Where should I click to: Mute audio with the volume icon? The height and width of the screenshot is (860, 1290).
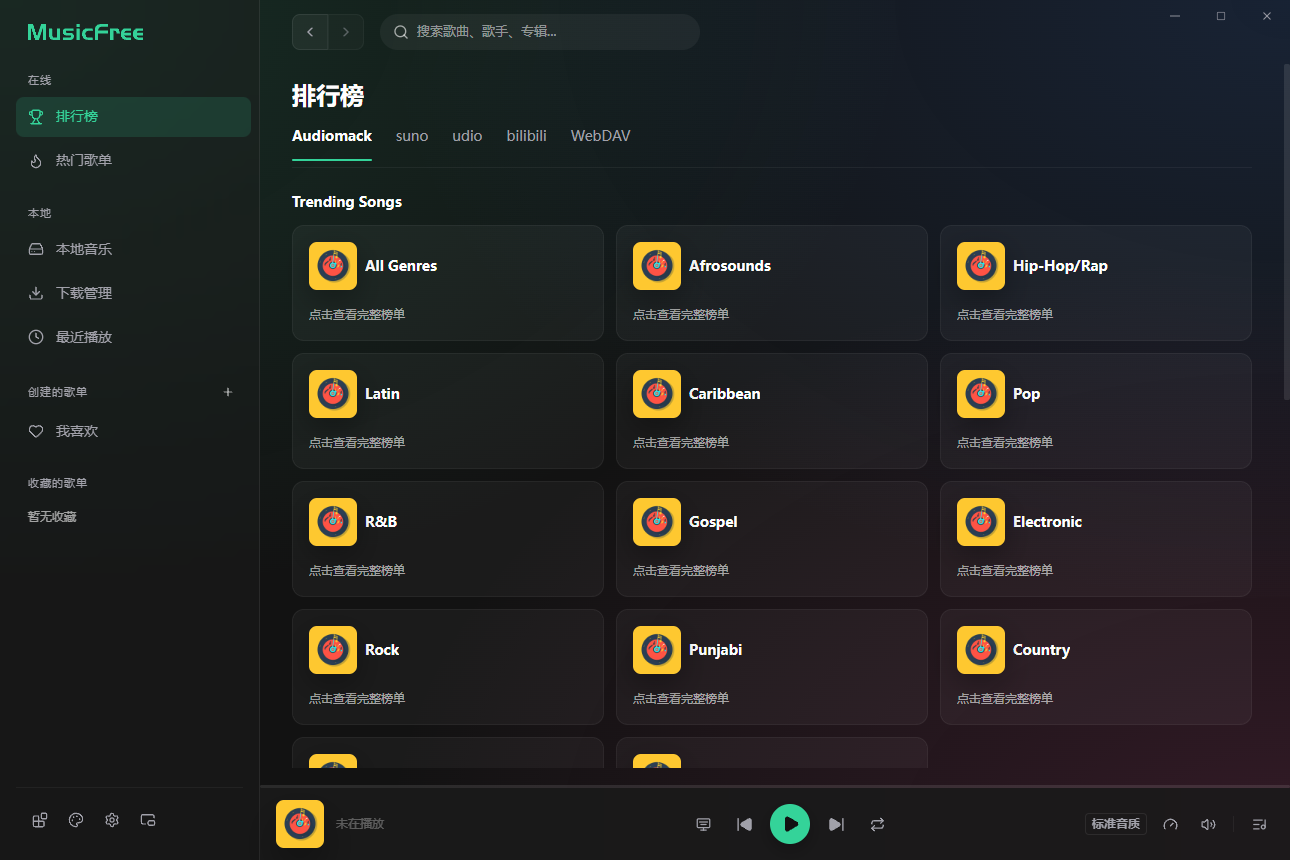tap(1208, 824)
